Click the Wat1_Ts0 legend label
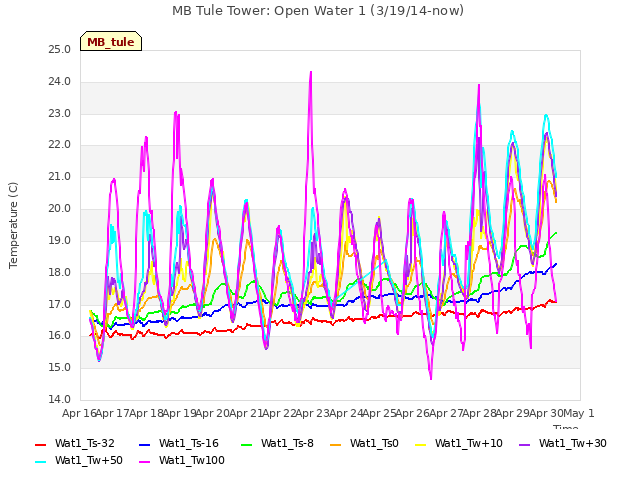The height and width of the screenshot is (480, 640). (x=374, y=443)
